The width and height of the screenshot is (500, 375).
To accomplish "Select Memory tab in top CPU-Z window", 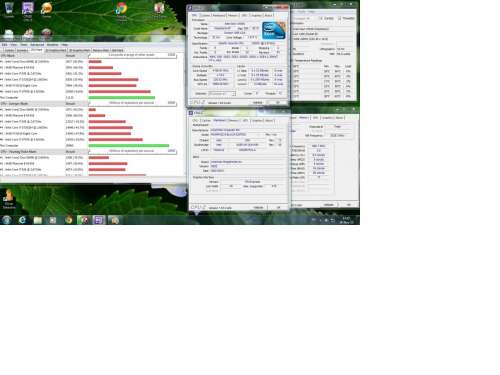I will (233, 15).
